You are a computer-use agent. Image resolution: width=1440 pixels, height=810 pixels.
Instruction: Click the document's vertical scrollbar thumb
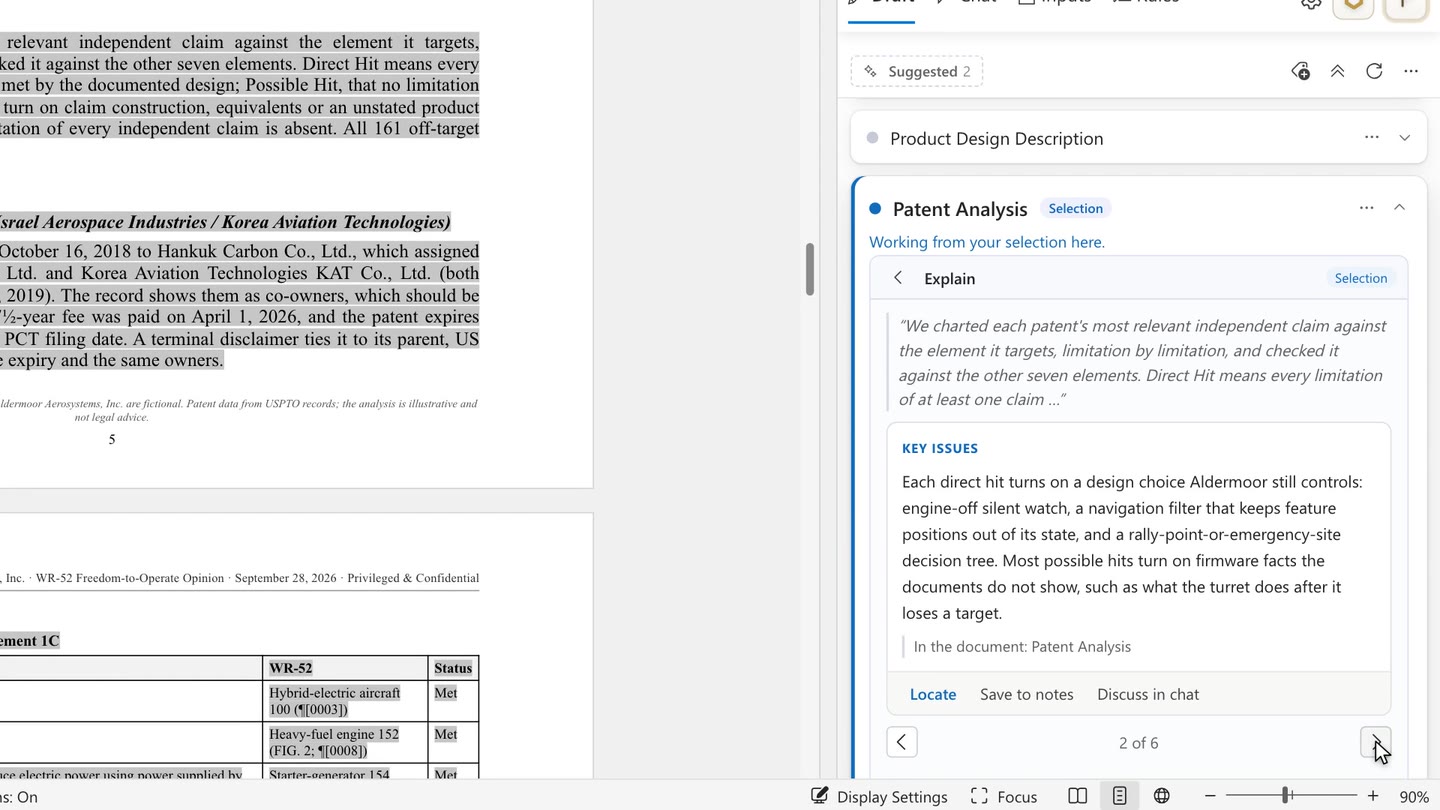810,269
